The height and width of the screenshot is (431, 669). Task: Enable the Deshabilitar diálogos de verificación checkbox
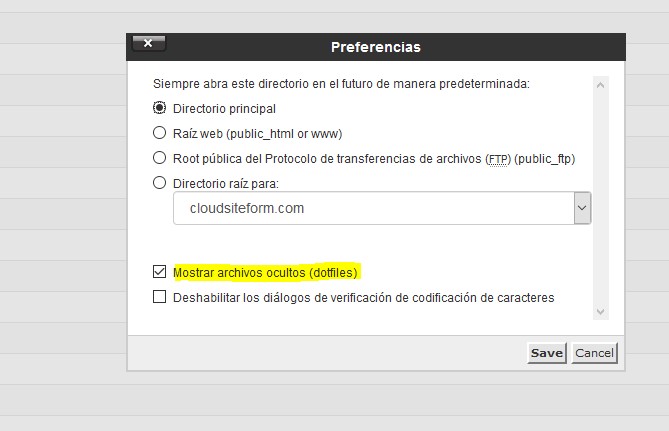click(x=159, y=297)
